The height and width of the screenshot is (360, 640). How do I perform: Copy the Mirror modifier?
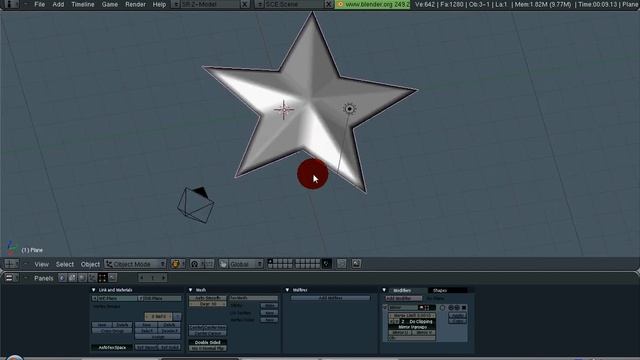tap(458, 321)
